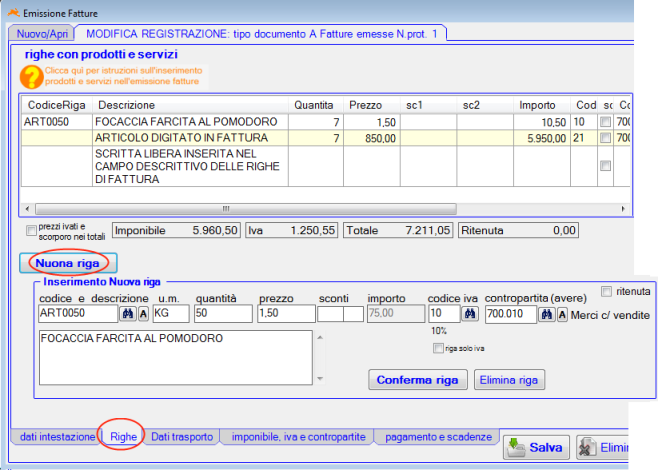Click the orange question mark help icon
Viewport: 658px width, 470px height.
click(x=31, y=77)
